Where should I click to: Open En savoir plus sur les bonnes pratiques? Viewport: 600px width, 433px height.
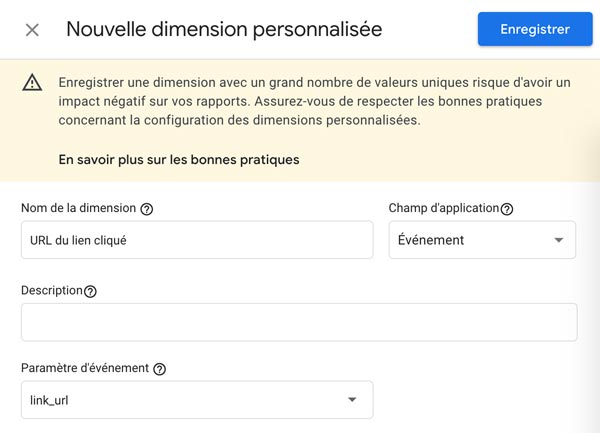pos(179,160)
